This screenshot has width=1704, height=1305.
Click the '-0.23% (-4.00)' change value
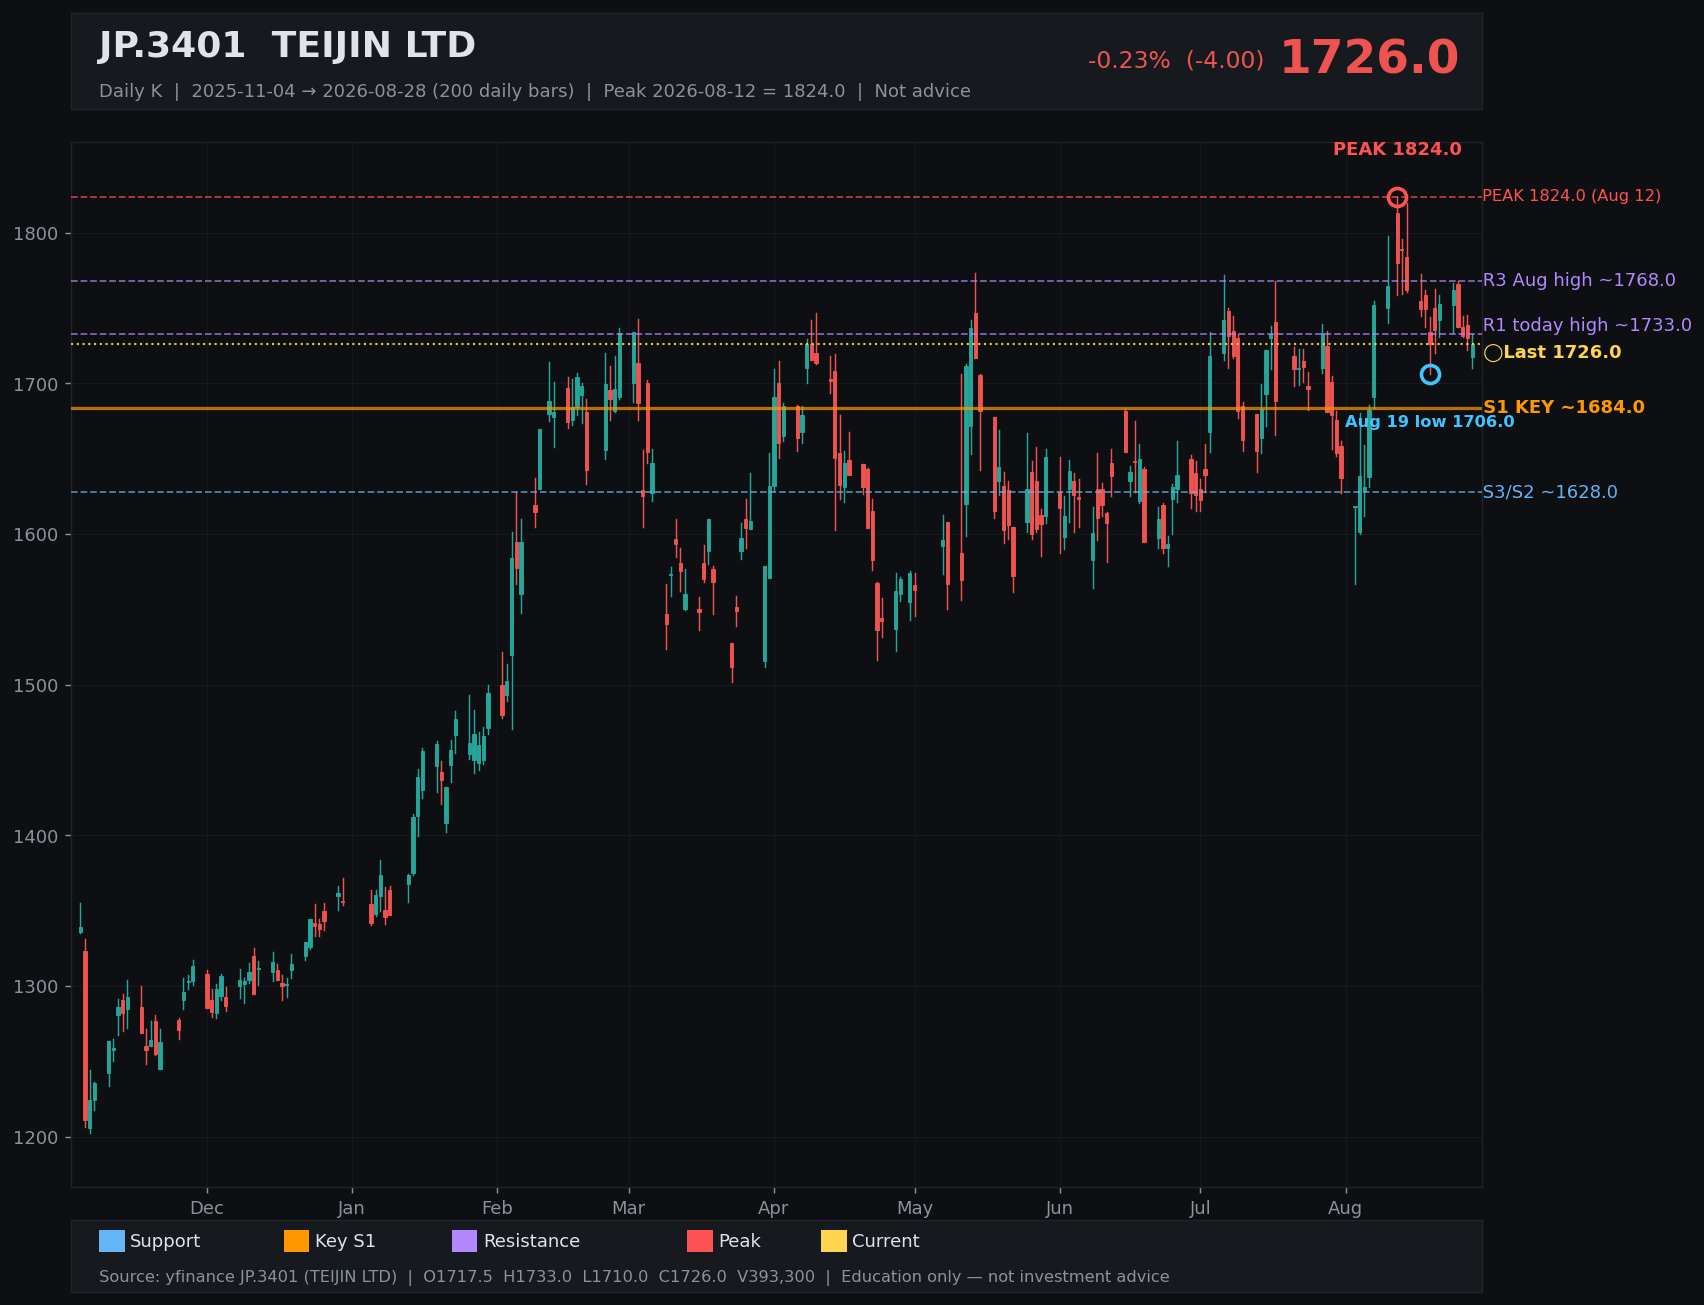point(1176,61)
